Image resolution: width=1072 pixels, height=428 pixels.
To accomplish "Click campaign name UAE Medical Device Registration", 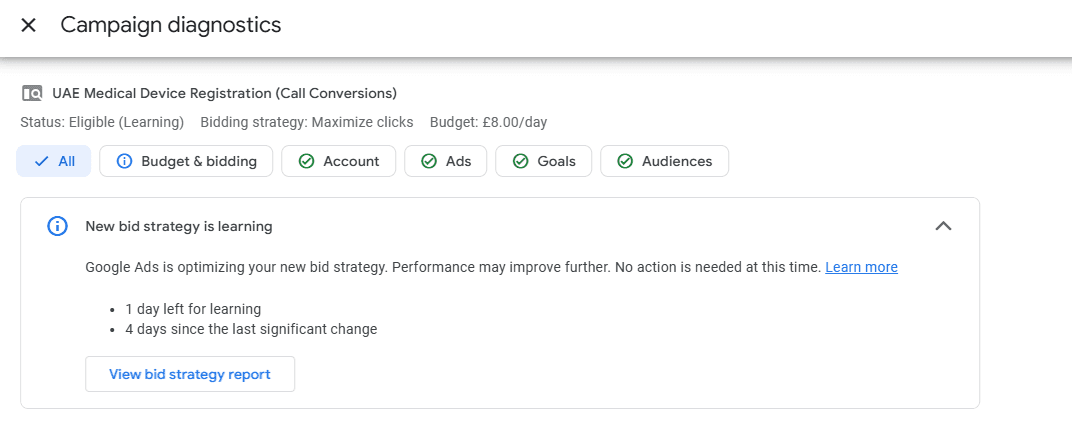I will [225, 93].
